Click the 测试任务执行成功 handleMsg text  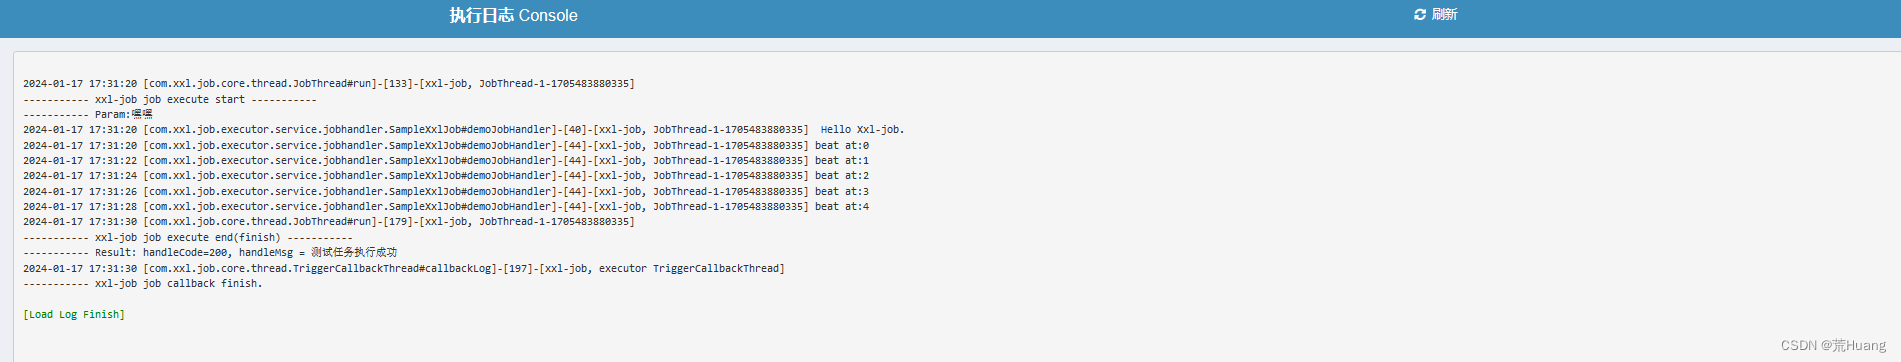tap(354, 252)
